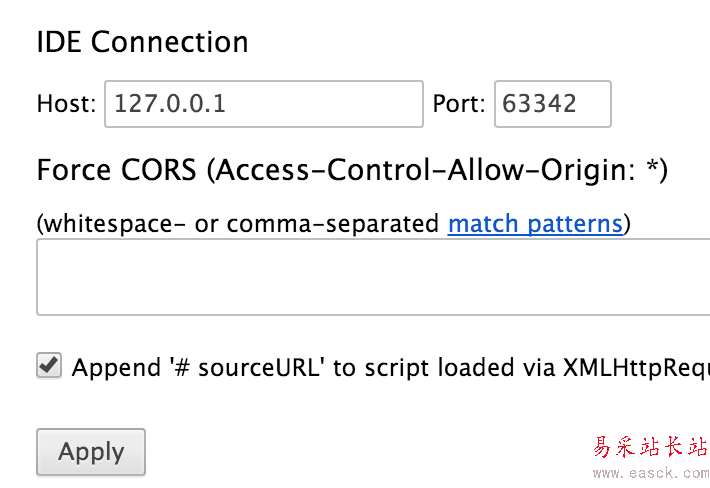Click the Host input field
This screenshot has height=488, width=710.
click(263, 104)
